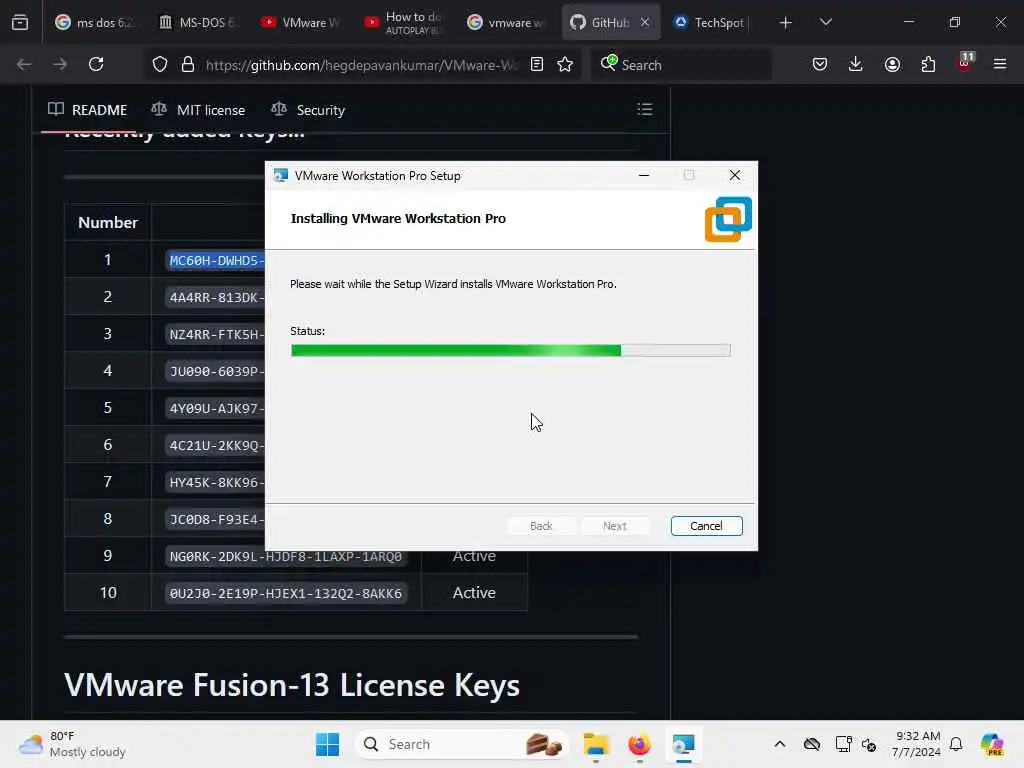Select license key JU090-6039P in row 4

pyautogui.click(x=216, y=371)
